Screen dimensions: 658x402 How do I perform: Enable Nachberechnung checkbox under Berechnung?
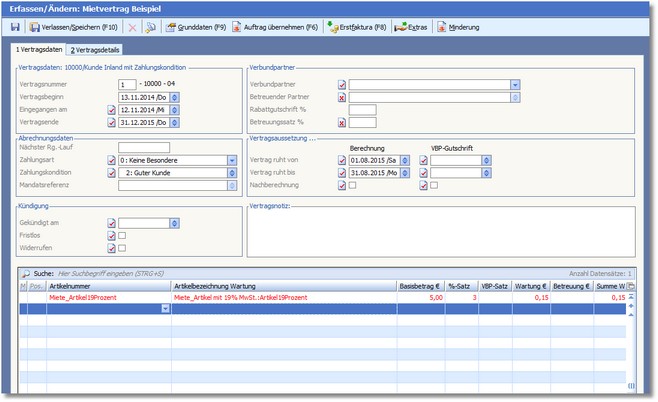pyautogui.click(x=353, y=185)
